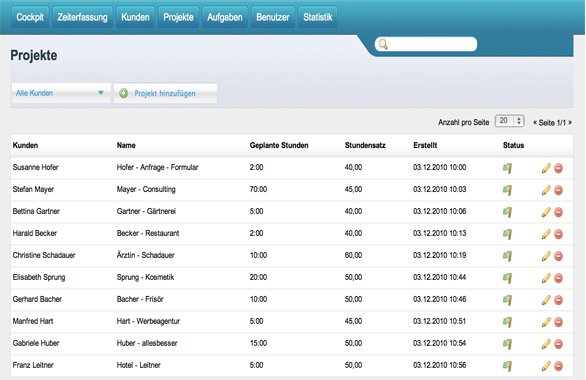Edit Becker - Restaurant project with pencil
The height and width of the screenshot is (380, 586).
546,234
